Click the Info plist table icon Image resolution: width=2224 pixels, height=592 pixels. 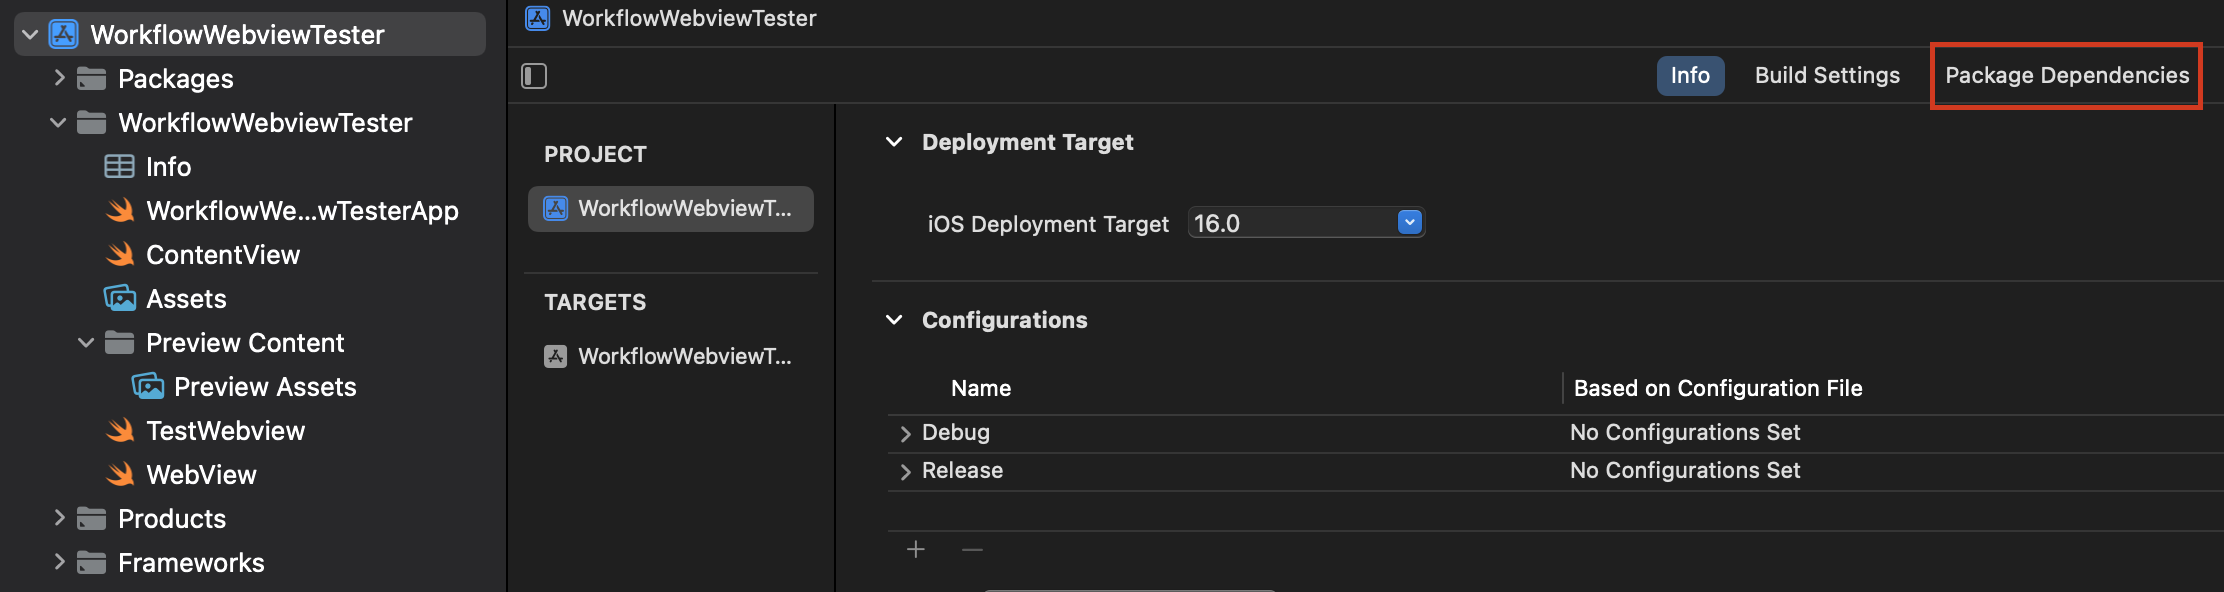point(119,166)
